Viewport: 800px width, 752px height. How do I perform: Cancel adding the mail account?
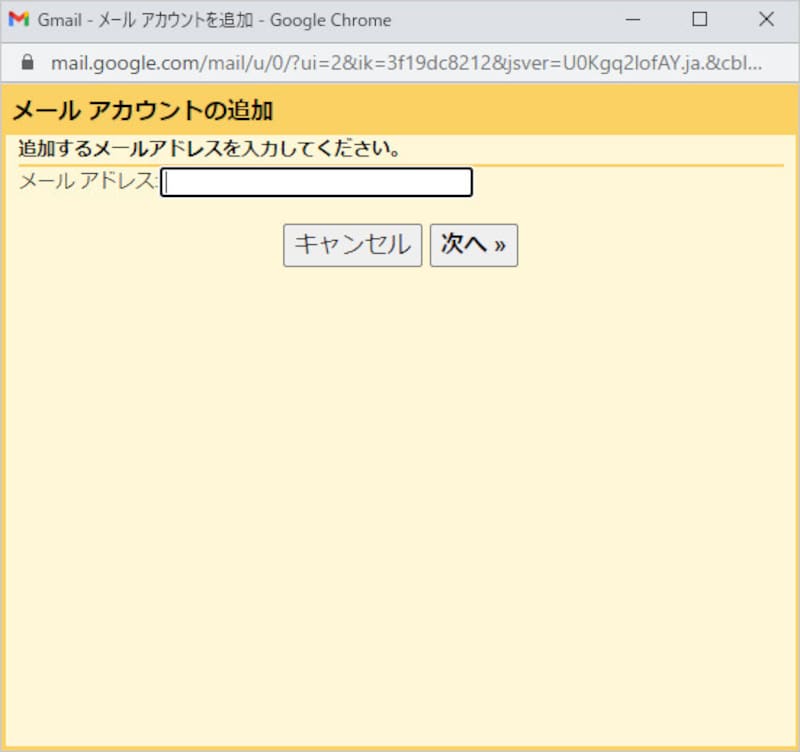point(352,244)
